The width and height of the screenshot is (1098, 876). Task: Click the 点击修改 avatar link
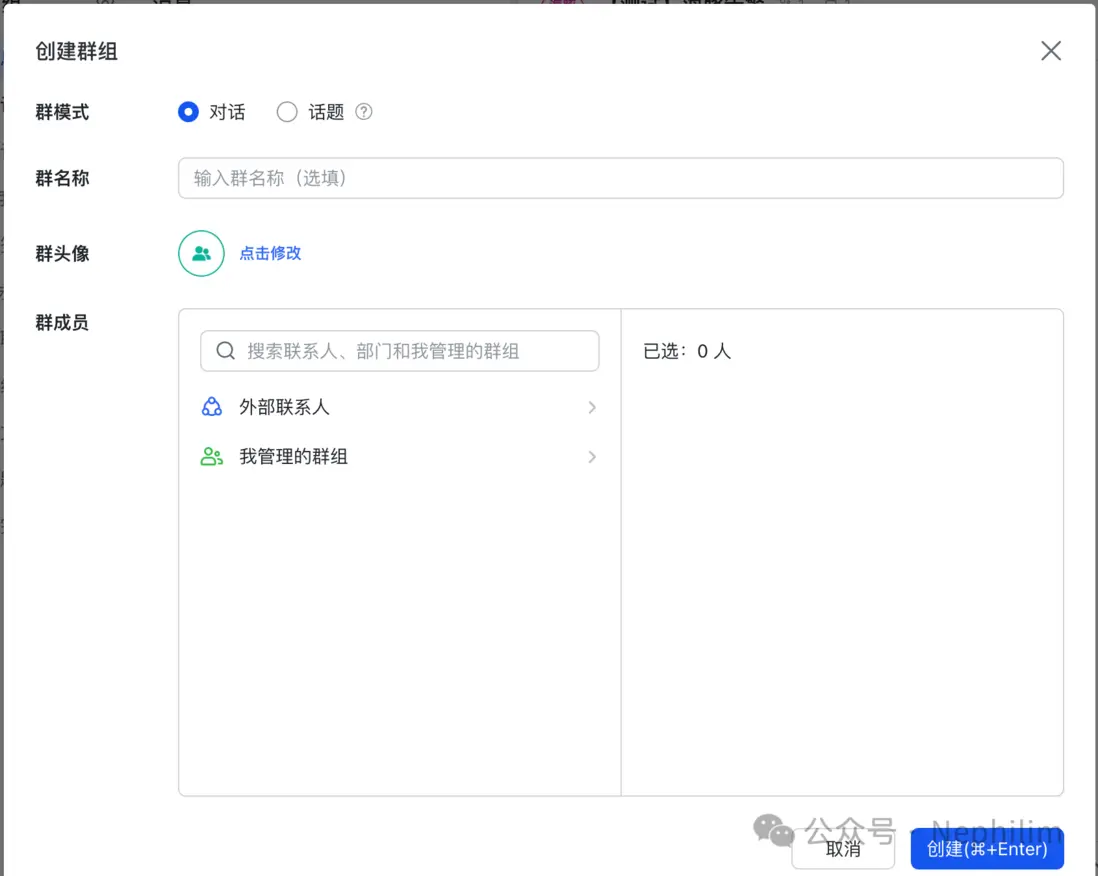tap(269, 253)
